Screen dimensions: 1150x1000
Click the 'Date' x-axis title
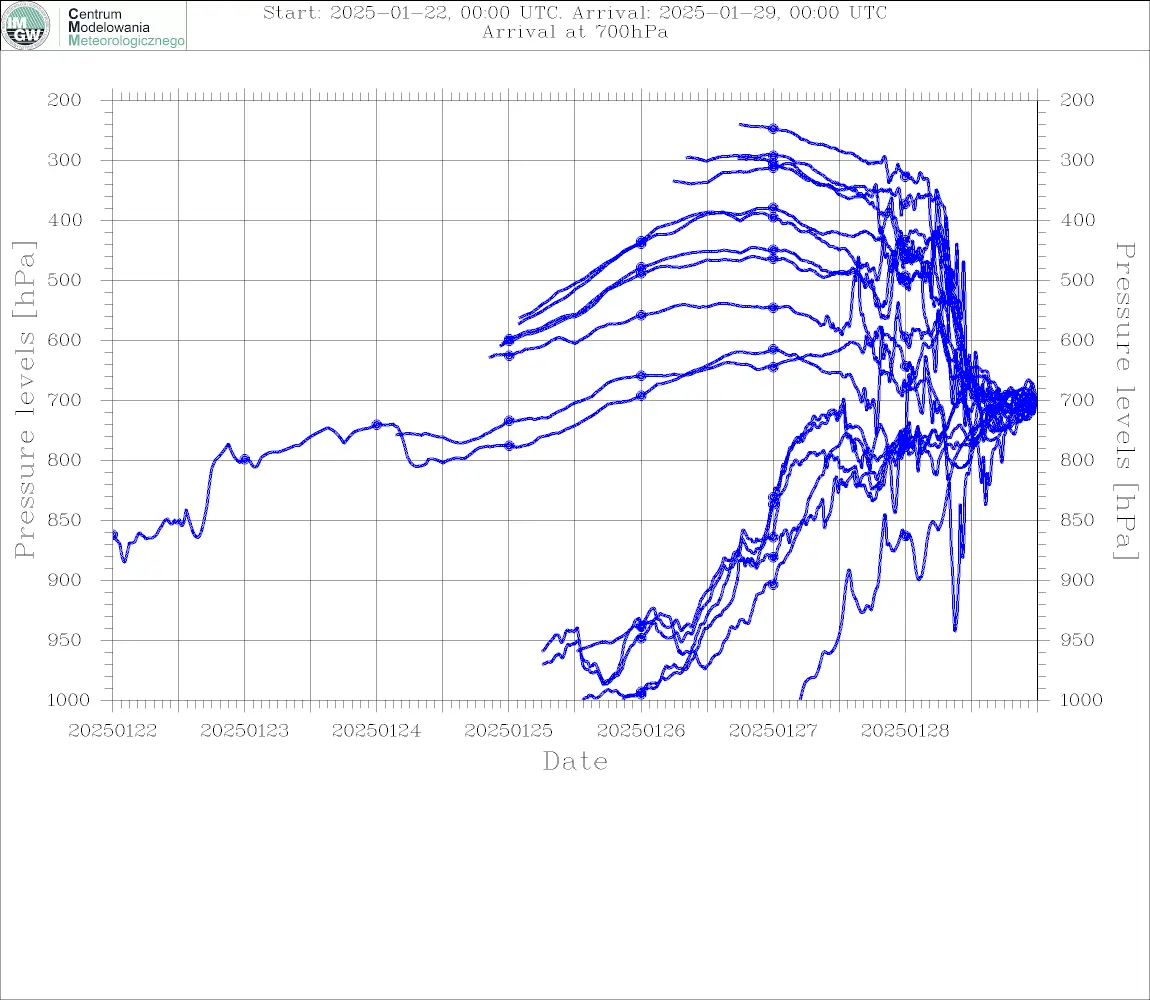(575, 762)
